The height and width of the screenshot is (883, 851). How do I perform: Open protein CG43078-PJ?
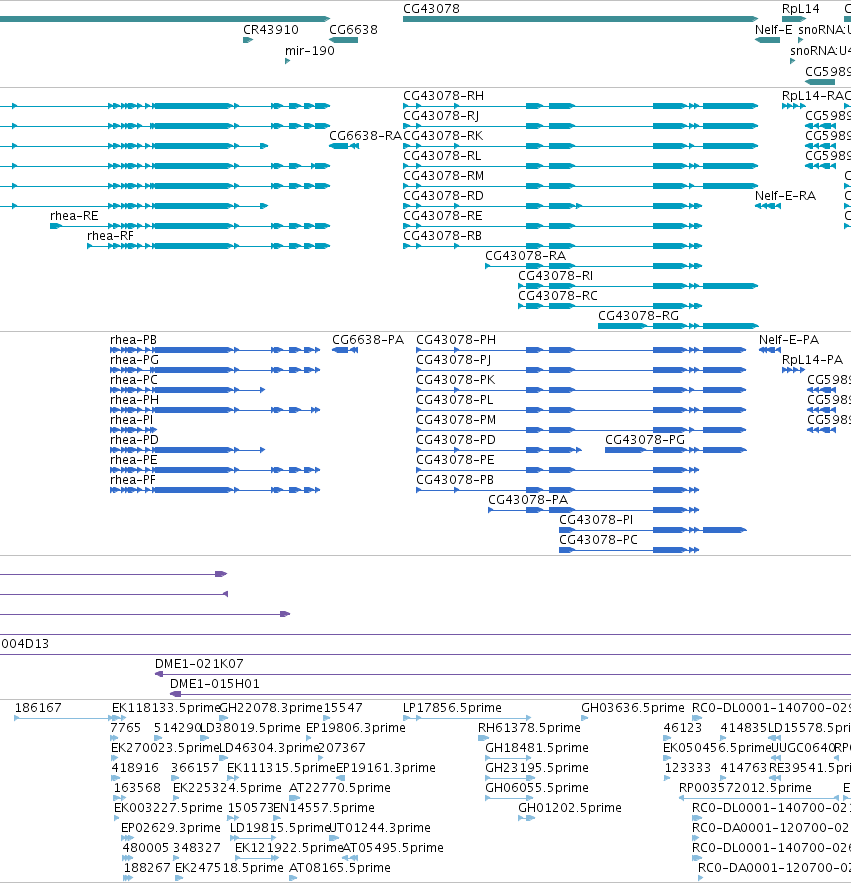pos(581,370)
